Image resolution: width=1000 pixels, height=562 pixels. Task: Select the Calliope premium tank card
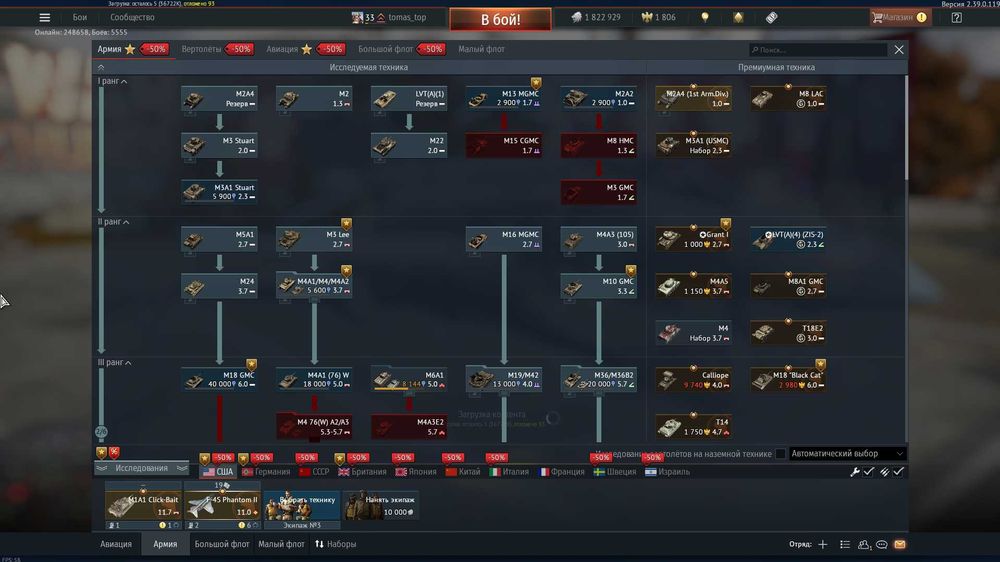693,380
